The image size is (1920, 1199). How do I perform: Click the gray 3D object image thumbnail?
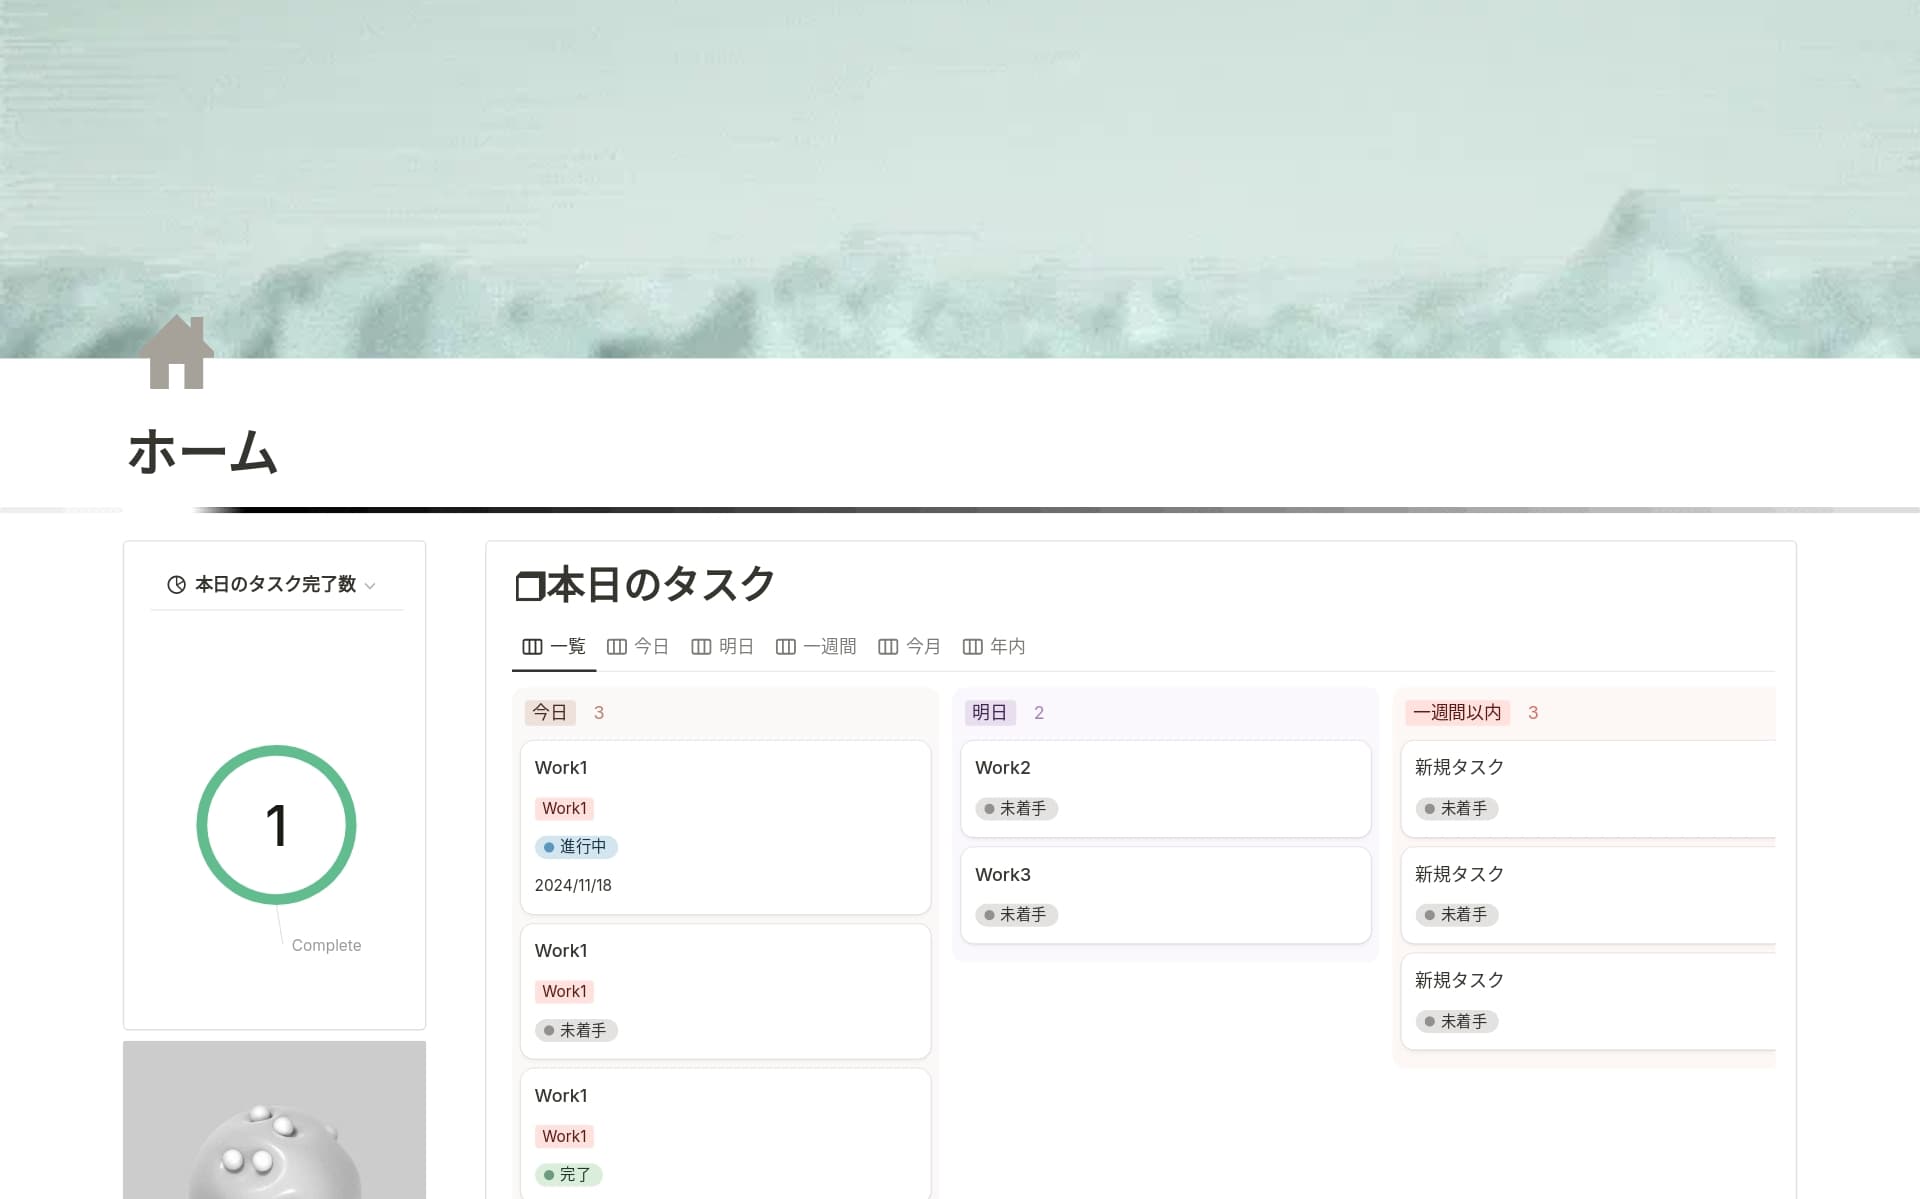(x=274, y=1120)
